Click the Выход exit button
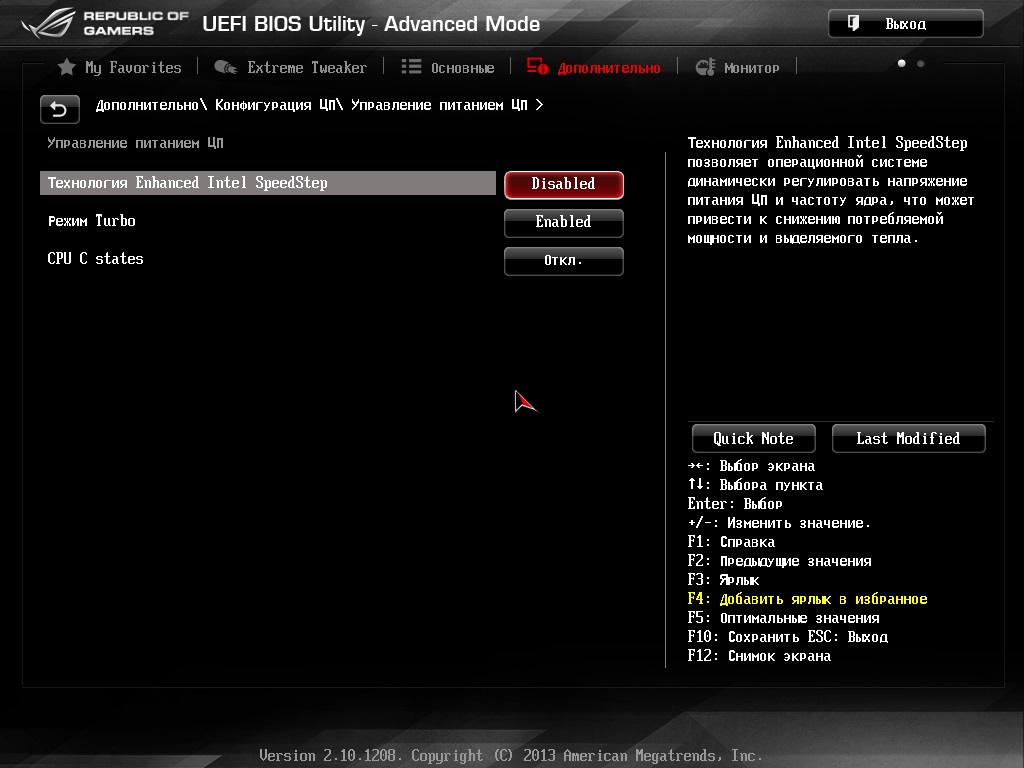 tap(906, 24)
